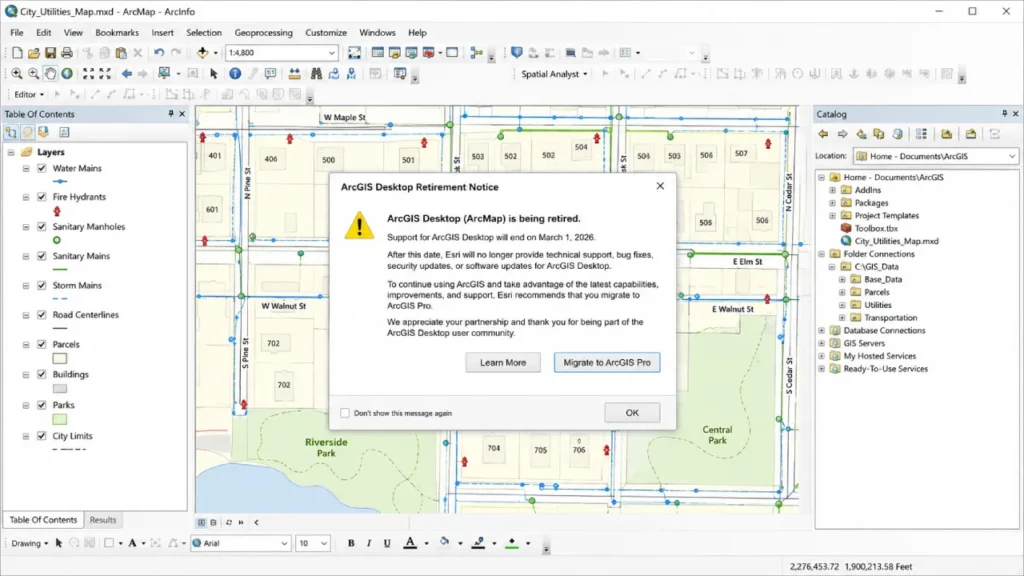Hide the Buildings layer
Image resolution: width=1024 pixels, height=576 pixels.
(x=42, y=374)
